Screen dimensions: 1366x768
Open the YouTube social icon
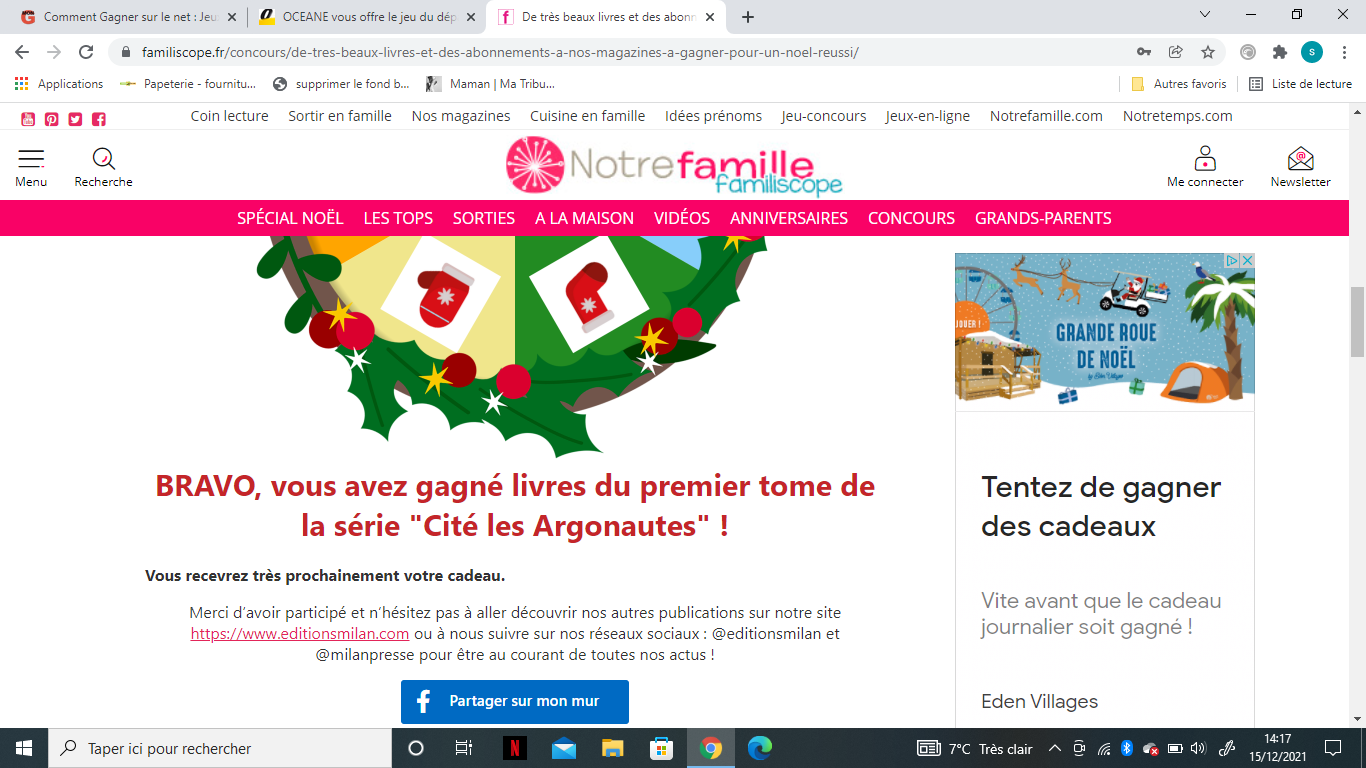point(28,119)
